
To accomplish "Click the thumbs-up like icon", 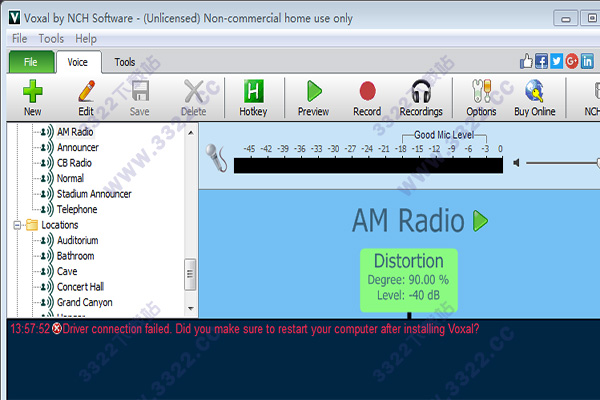I will (x=527, y=61).
